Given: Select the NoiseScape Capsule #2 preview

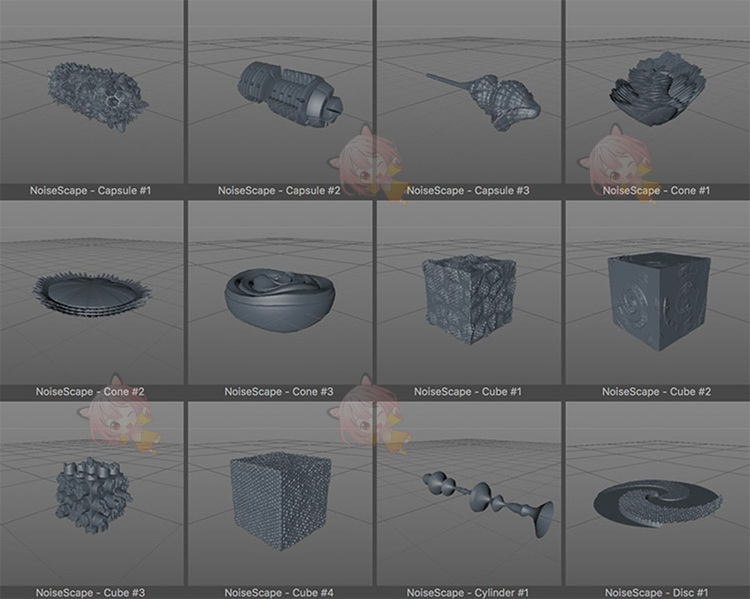Looking at the screenshot, I should (279, 91).
